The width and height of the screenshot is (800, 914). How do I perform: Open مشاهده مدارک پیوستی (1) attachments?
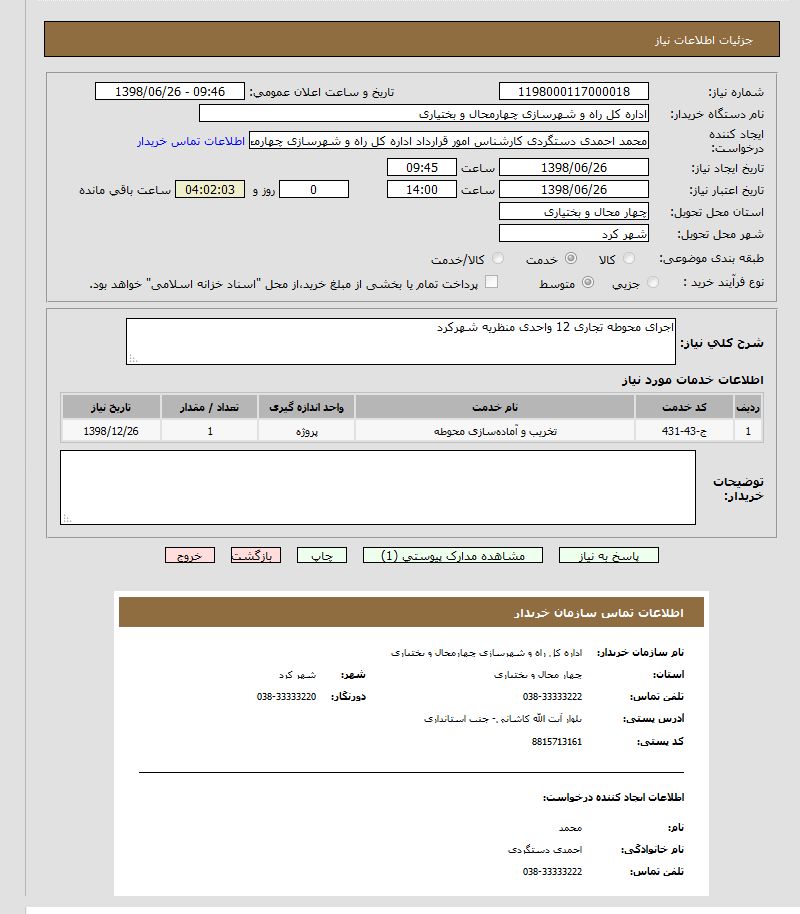[x=452, y=556]
